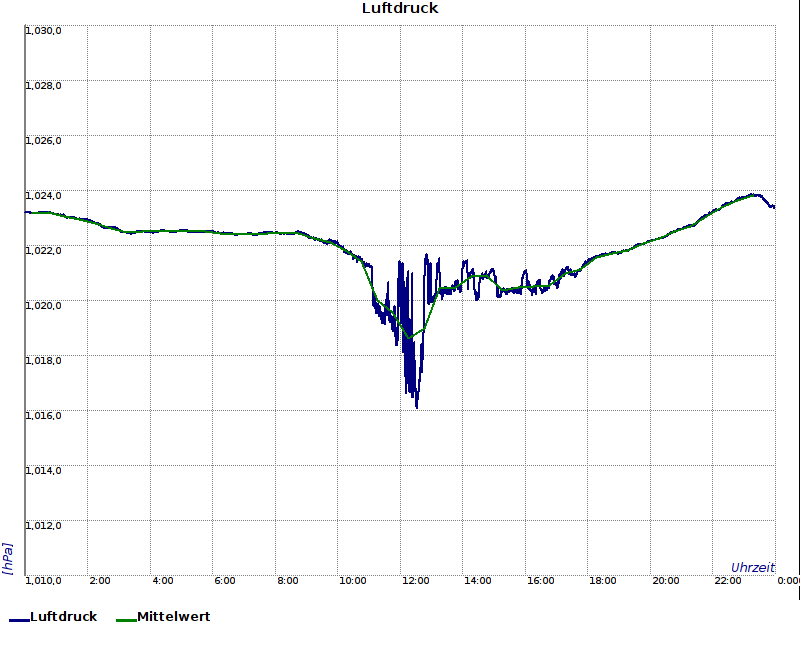Click the 1,022,0 y-axis value
The width and height of the screenshot is (800, 650).
click(x=43, y=251)
